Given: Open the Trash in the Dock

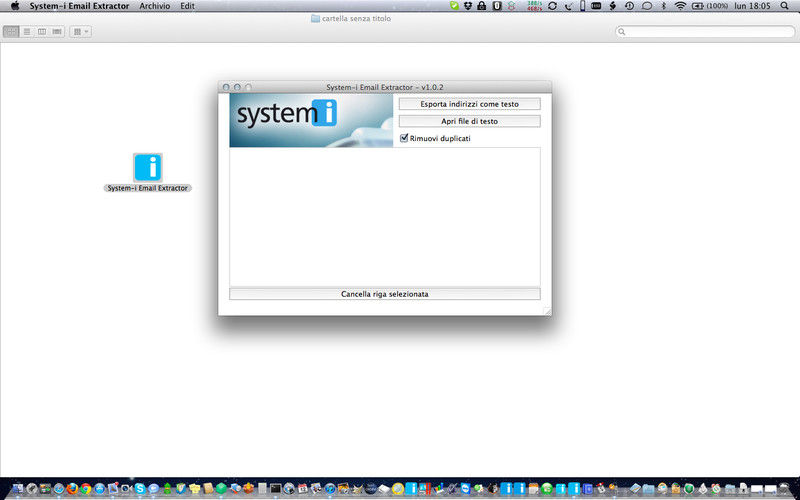Looking at the screenshot, I should coord(784,488).
